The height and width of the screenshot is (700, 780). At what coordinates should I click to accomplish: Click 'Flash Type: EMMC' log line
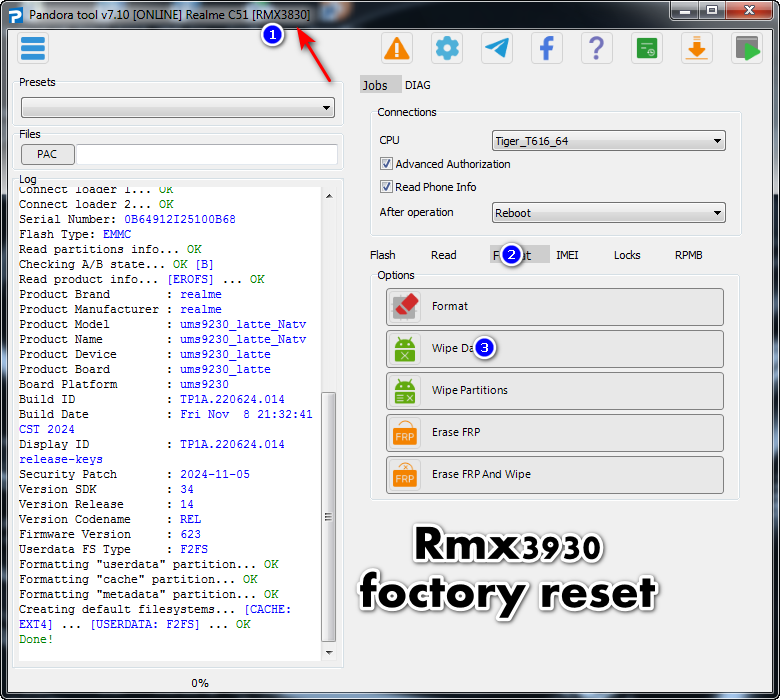pyautogui.click(x=75, y=234)
